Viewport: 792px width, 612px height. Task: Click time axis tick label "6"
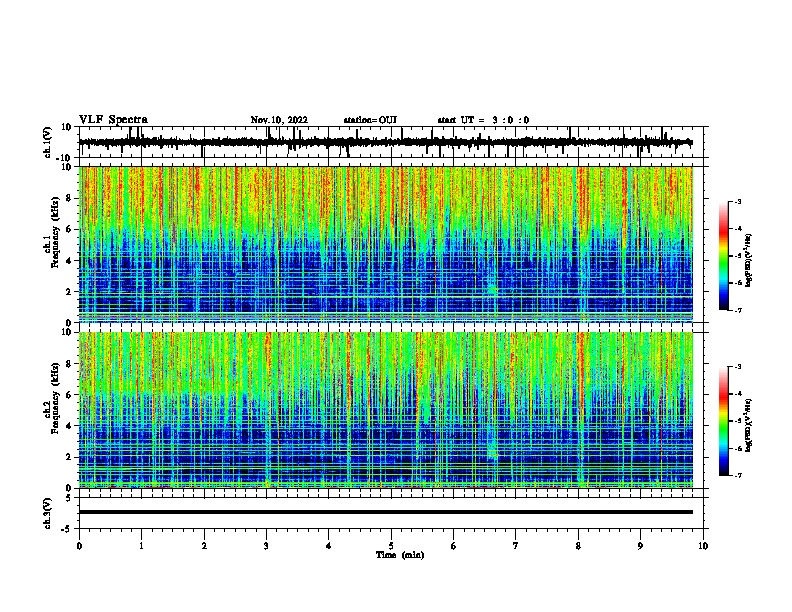[x=454, y=546]
